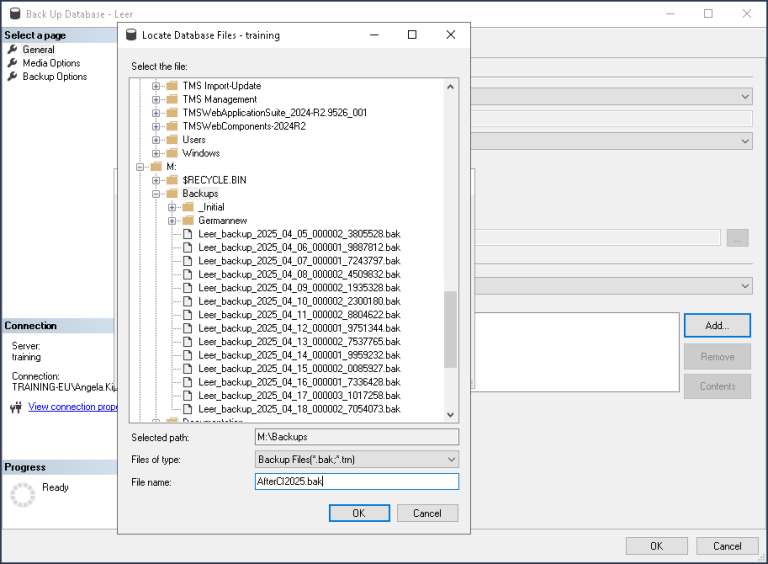Select Leer_backup_2025_04_18_000002_7054073.bak file
Image resolution: width=768 pixels, height=564 pixels.
(x=299, y=409)
